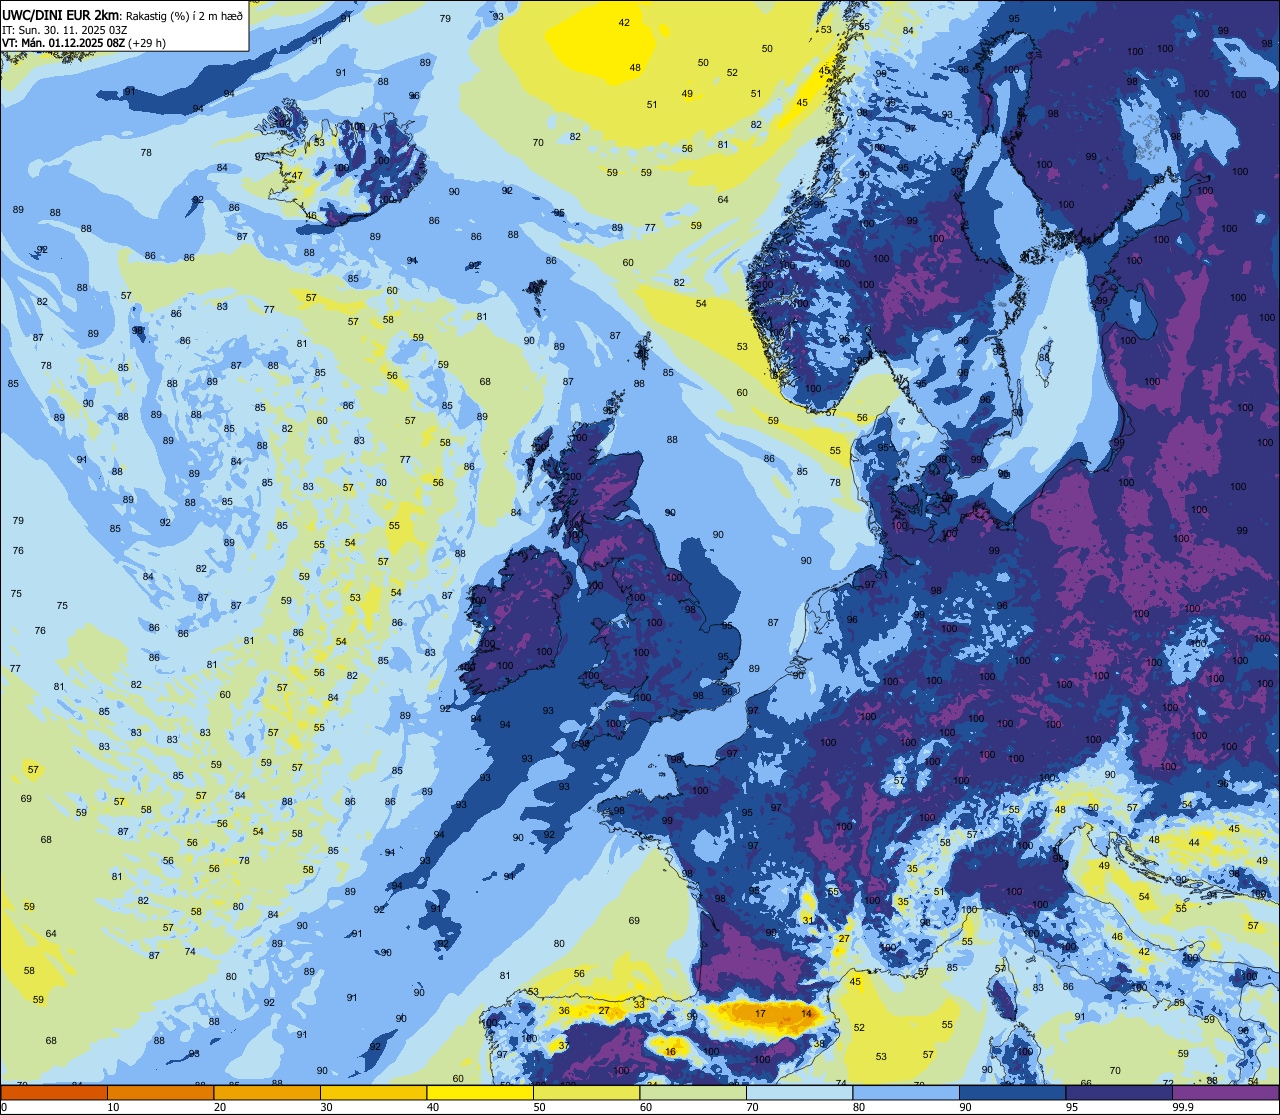Click the '95' legend scale label
Viewport: 1280px width, 1115px height.
point(1072,1107)
